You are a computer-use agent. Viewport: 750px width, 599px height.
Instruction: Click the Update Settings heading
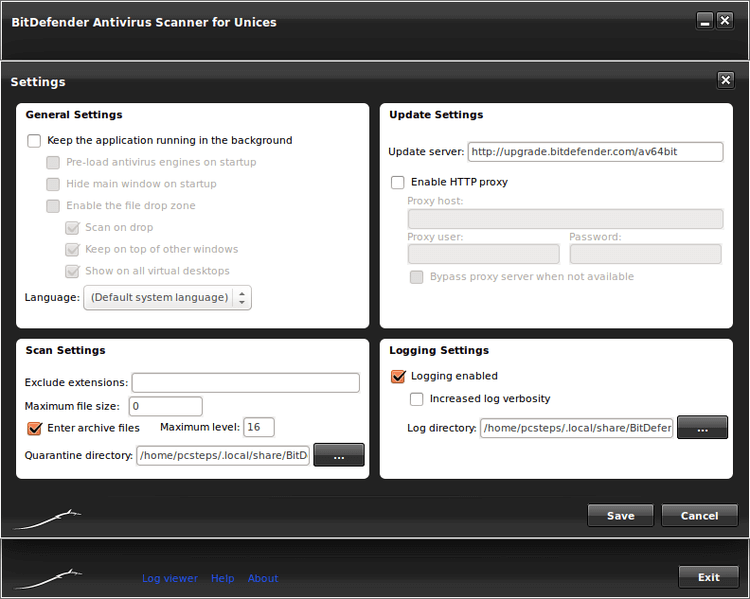[x=436, y=115]
